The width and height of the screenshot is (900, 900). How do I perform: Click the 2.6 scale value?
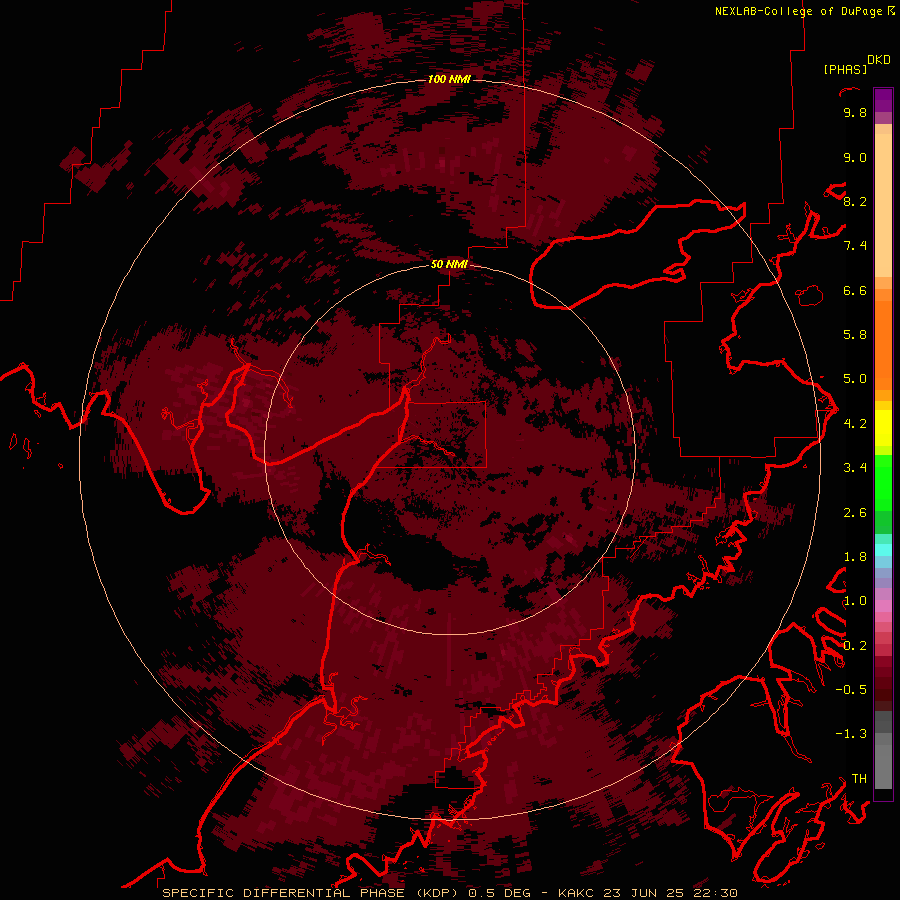(x=855, y=513)
